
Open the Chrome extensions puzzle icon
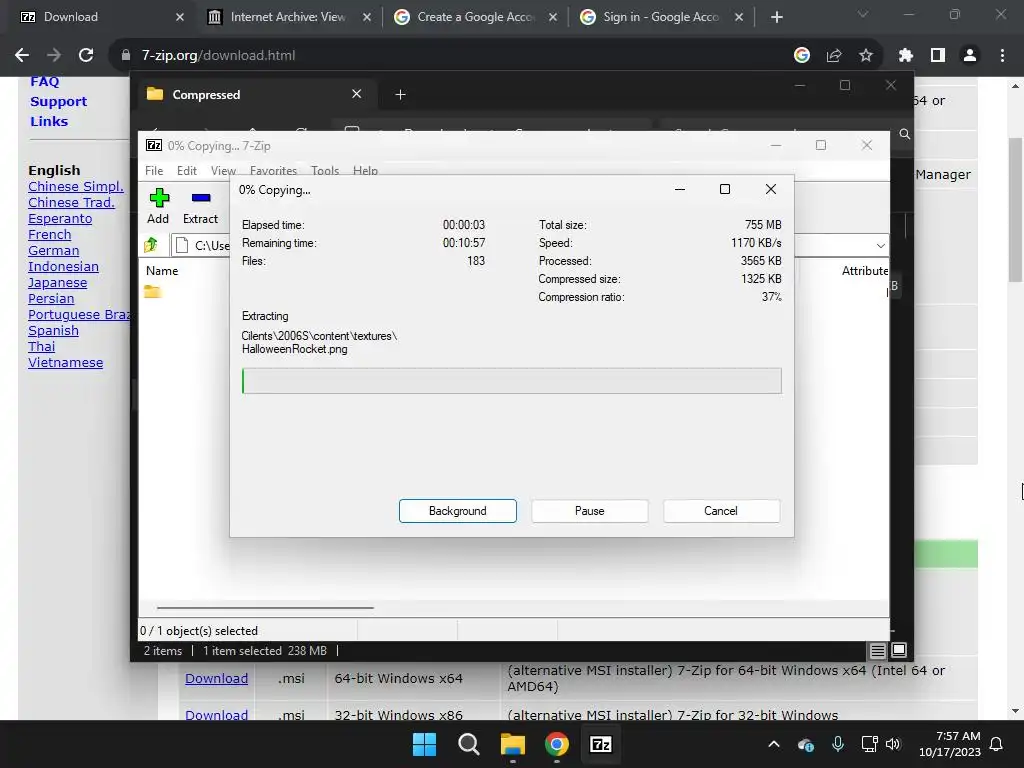905,56
